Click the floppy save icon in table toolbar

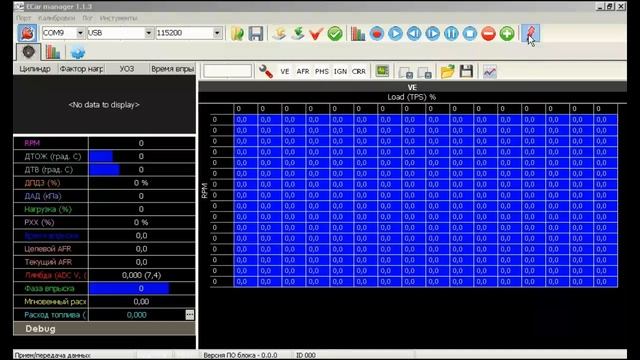(466, 71)
